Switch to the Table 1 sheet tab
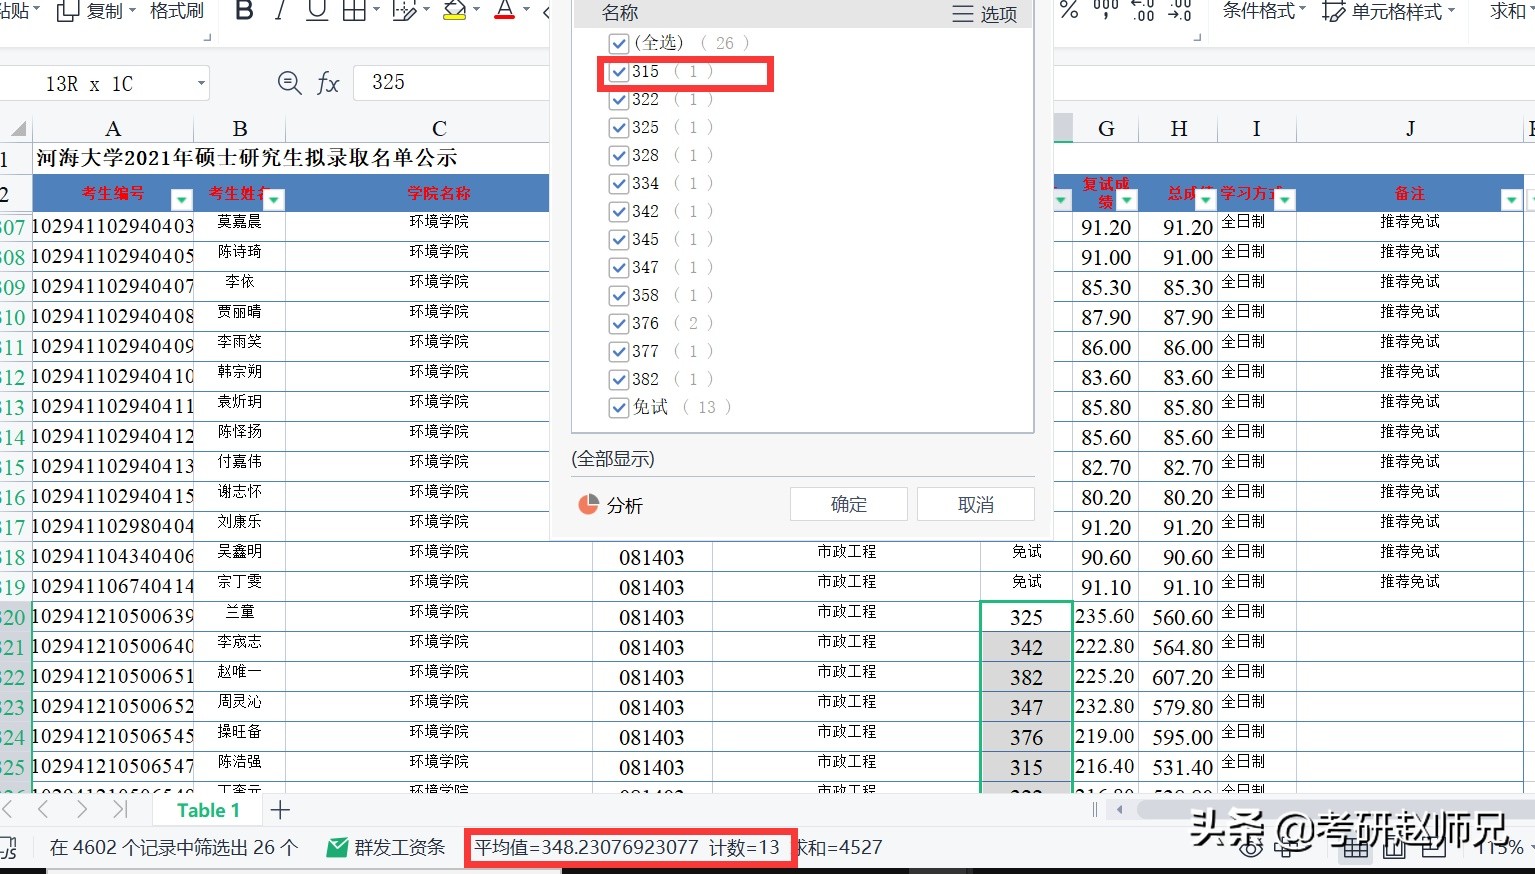Image resolution: width=1535 pixels, height=874 pixels. click(207, 810)
